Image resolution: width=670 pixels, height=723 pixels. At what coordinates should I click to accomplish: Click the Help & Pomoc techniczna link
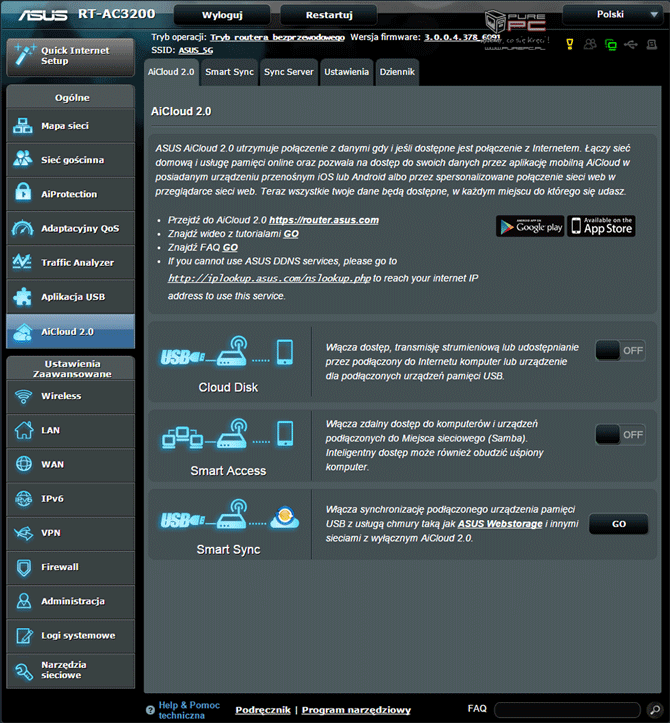pos(189,710)
